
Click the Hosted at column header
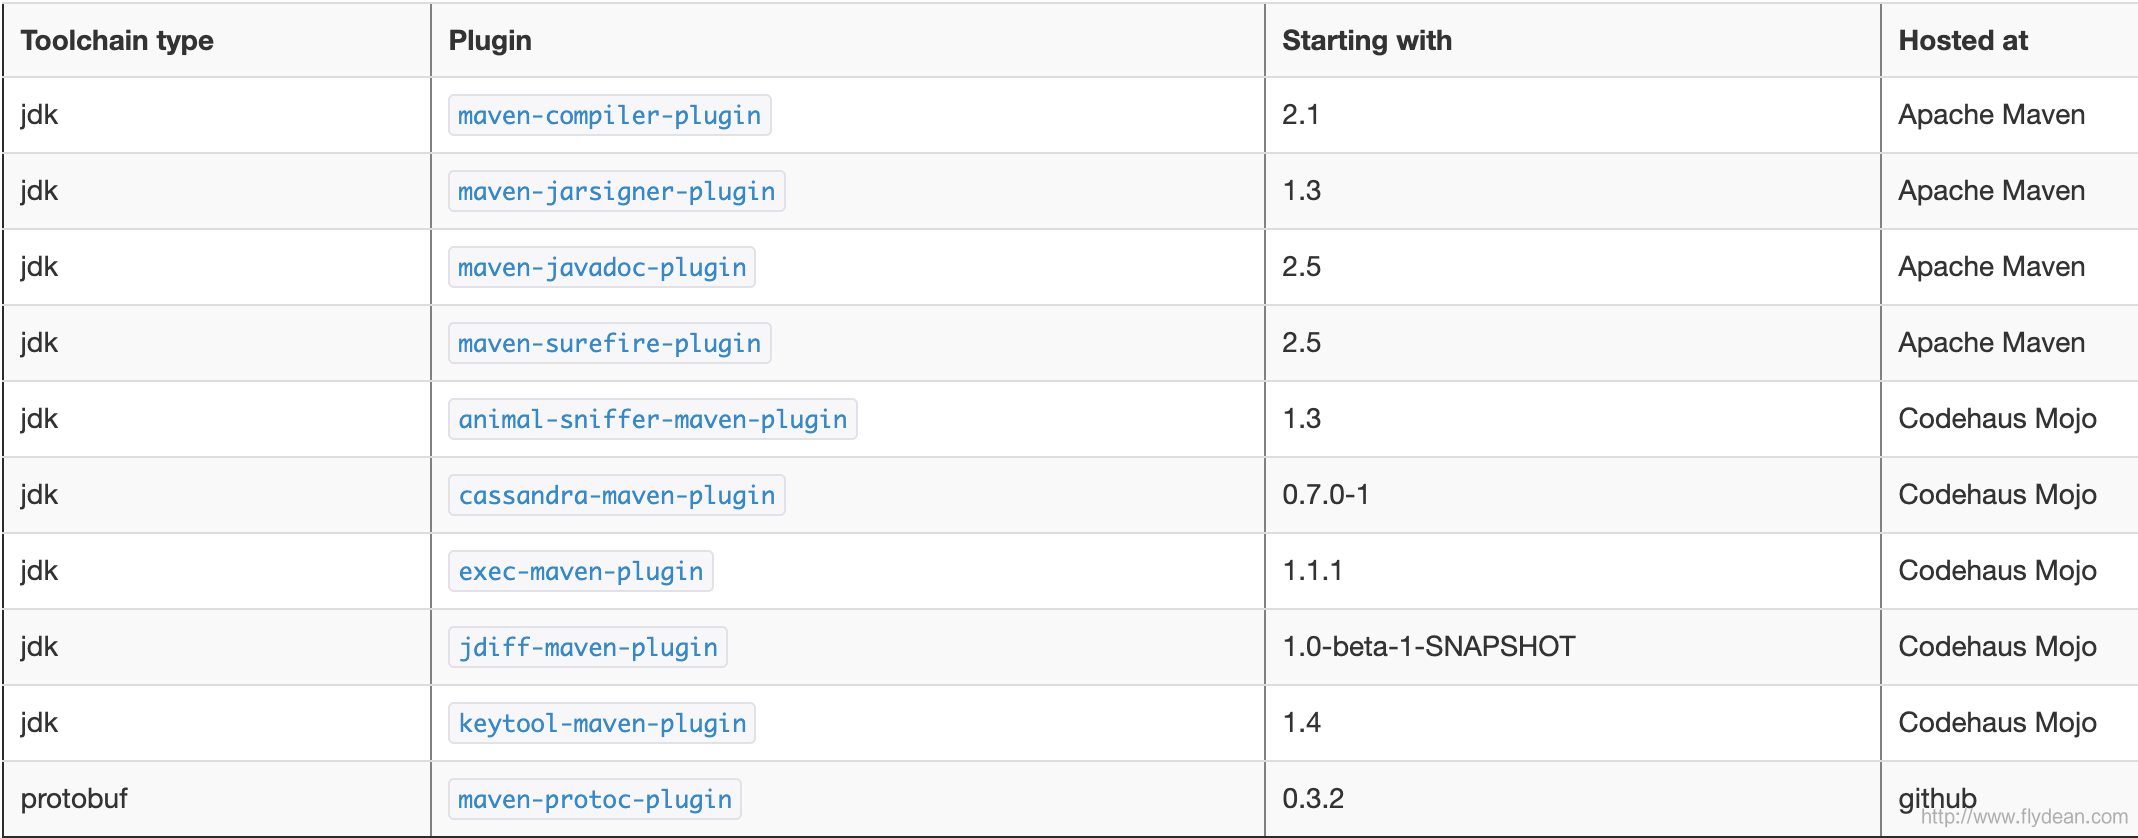(x=1962, y=41)
